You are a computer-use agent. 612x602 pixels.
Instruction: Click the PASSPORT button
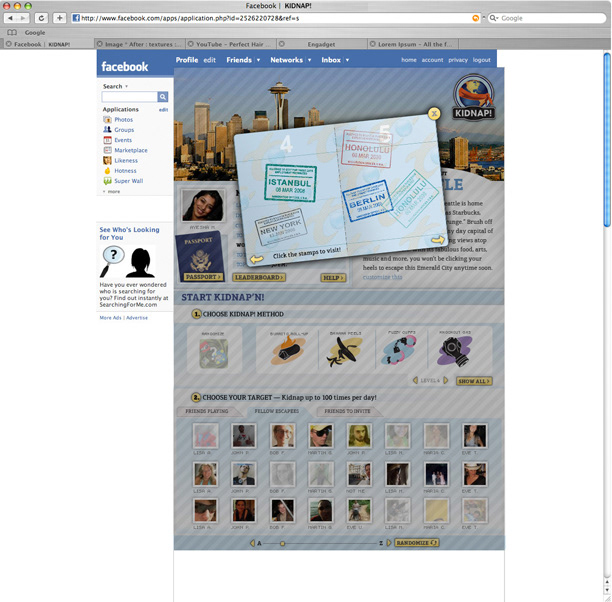(203, 277)
